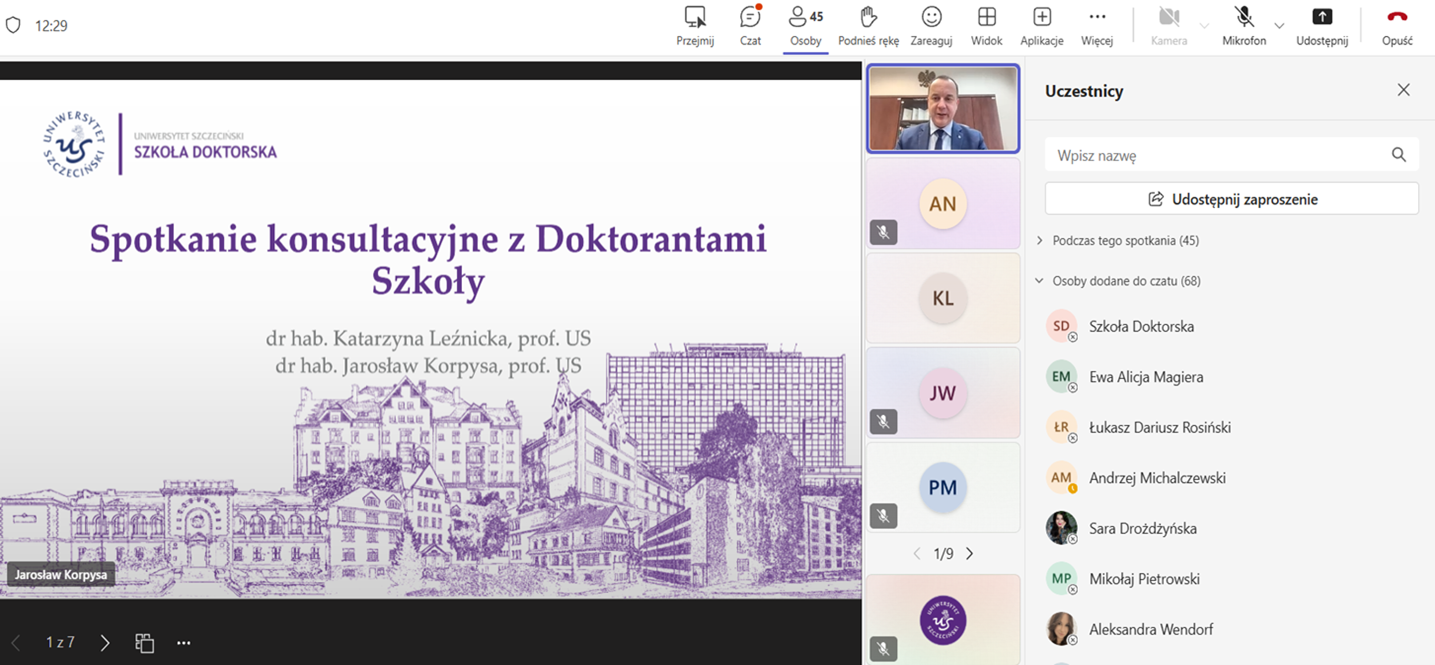Start sharing with Udostępnij

(1322, 26)
